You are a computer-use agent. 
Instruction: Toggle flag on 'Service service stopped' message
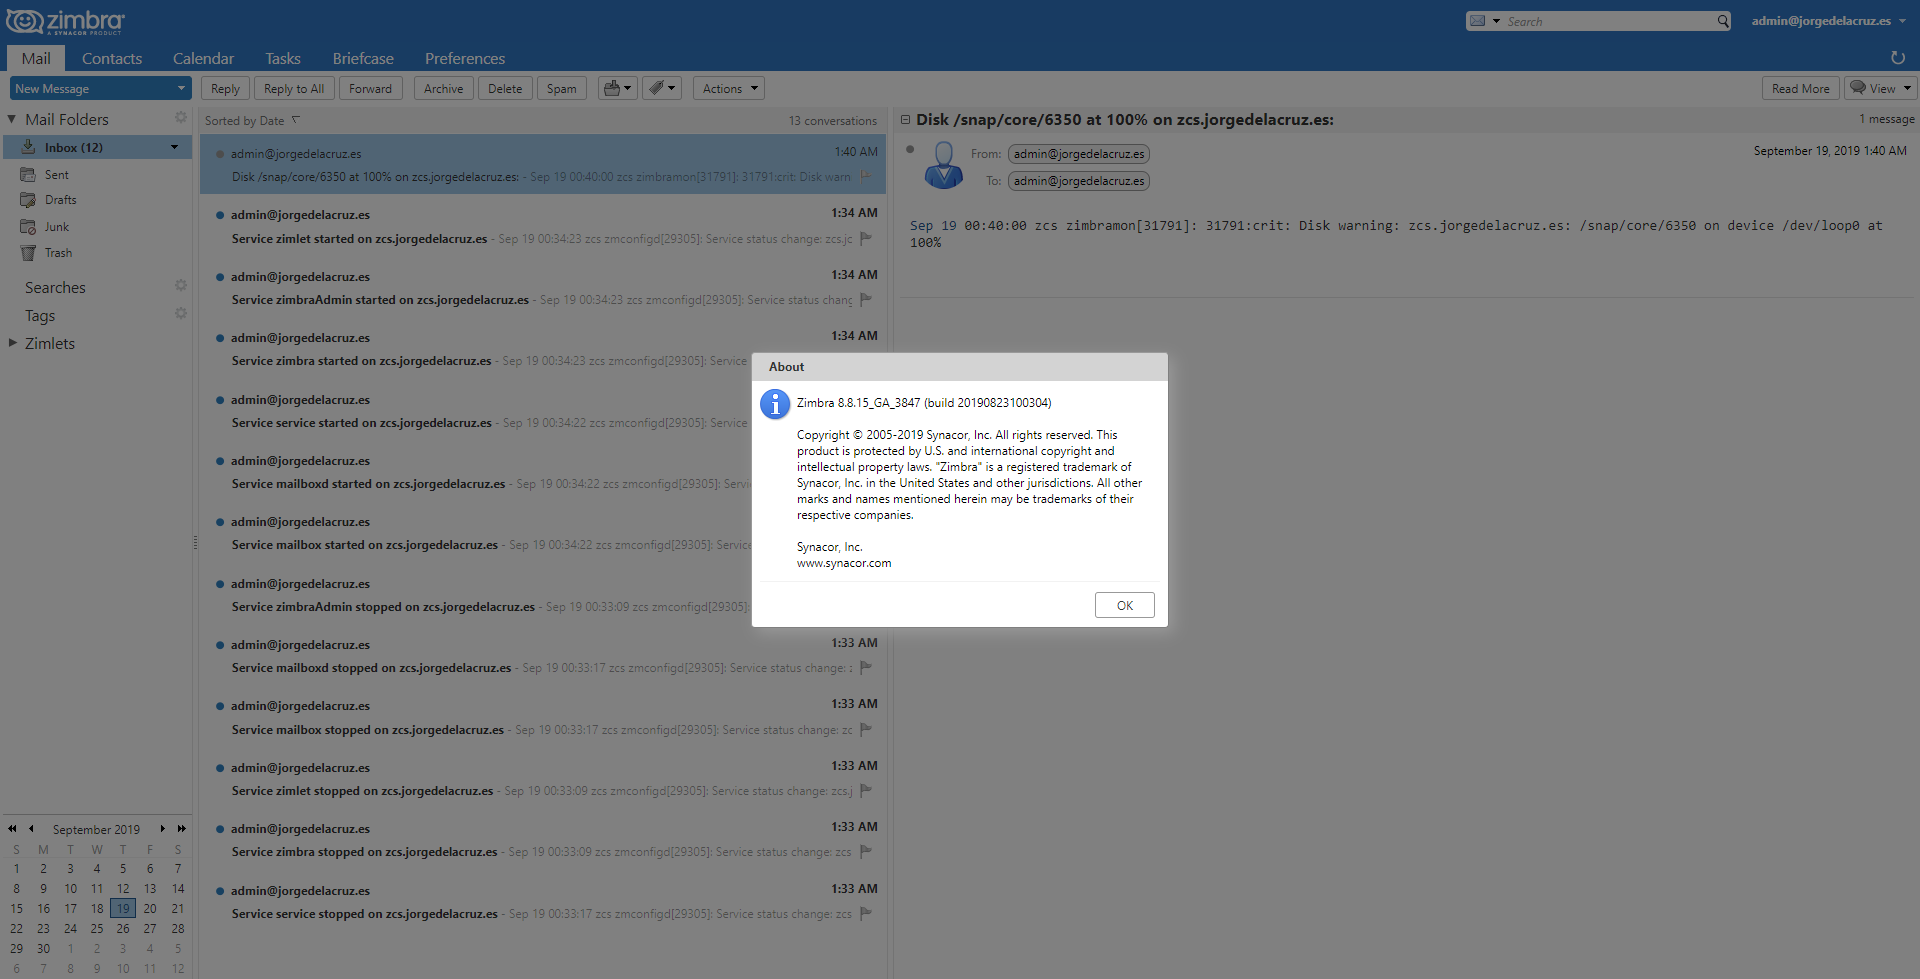(x=866, y=913)
